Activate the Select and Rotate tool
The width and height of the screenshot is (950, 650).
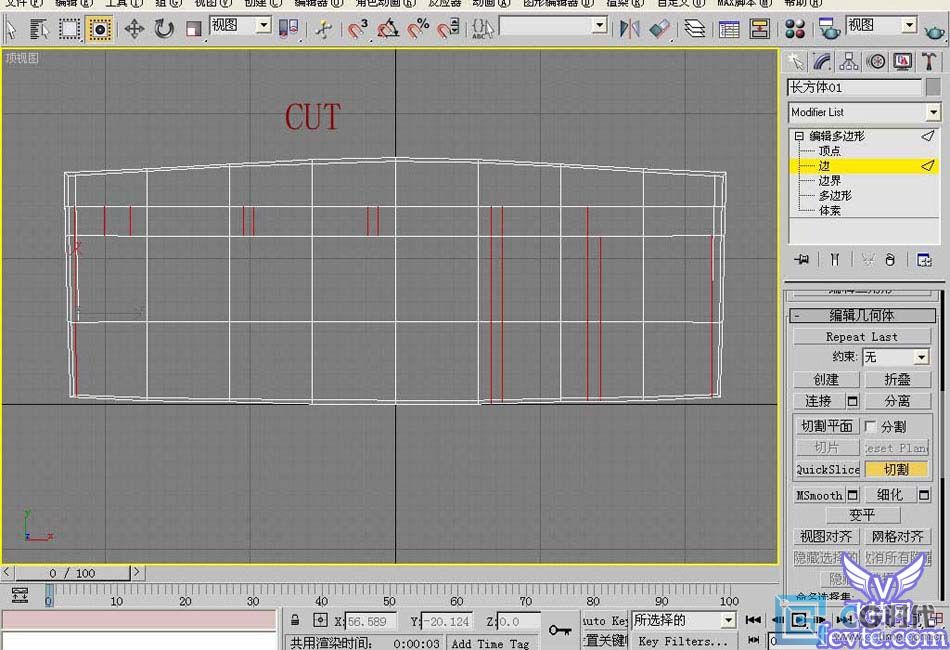pyautogui.click(x=164, y=28)
